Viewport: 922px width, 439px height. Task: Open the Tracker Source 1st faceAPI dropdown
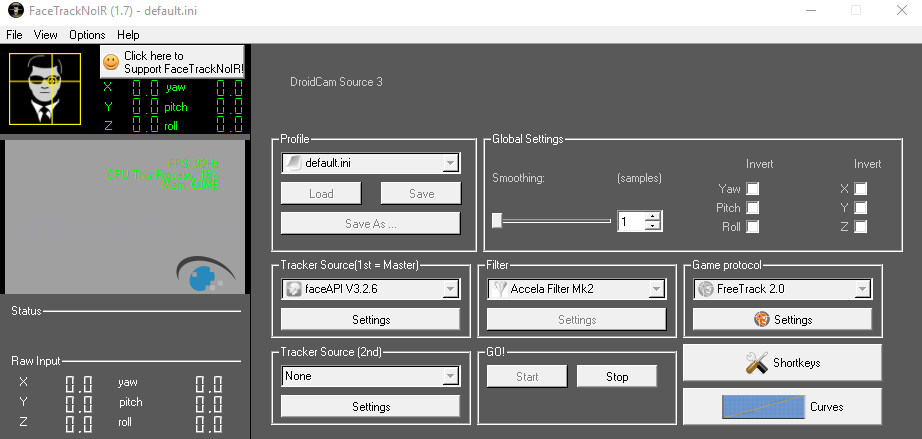click(x=371, y=289)
